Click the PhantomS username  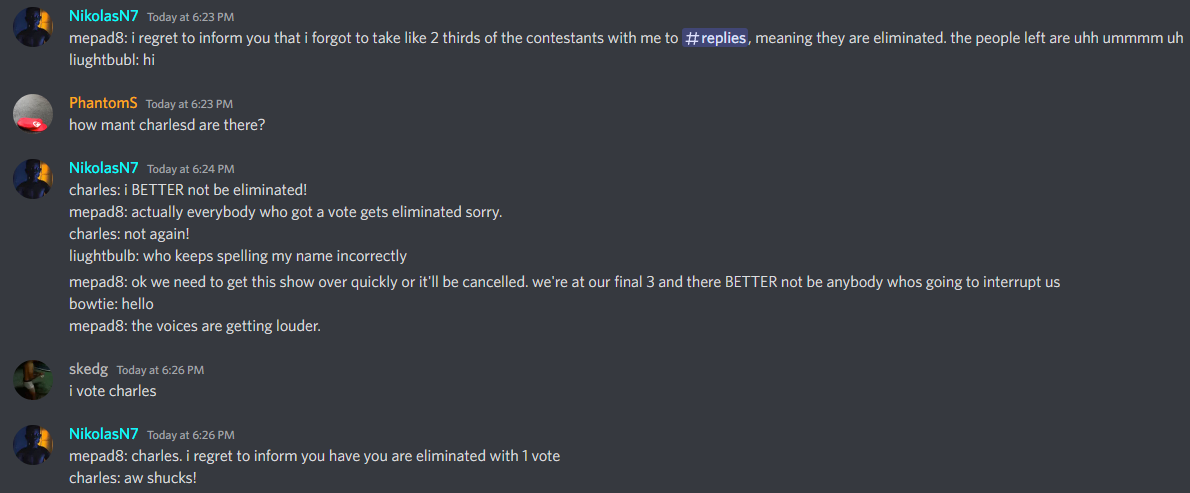point(103,103)
